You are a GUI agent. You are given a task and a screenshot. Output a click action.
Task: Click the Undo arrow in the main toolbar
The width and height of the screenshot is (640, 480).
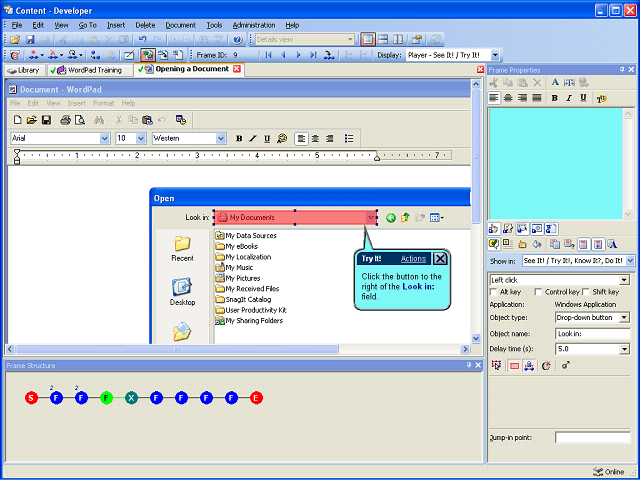click(142, 40)
